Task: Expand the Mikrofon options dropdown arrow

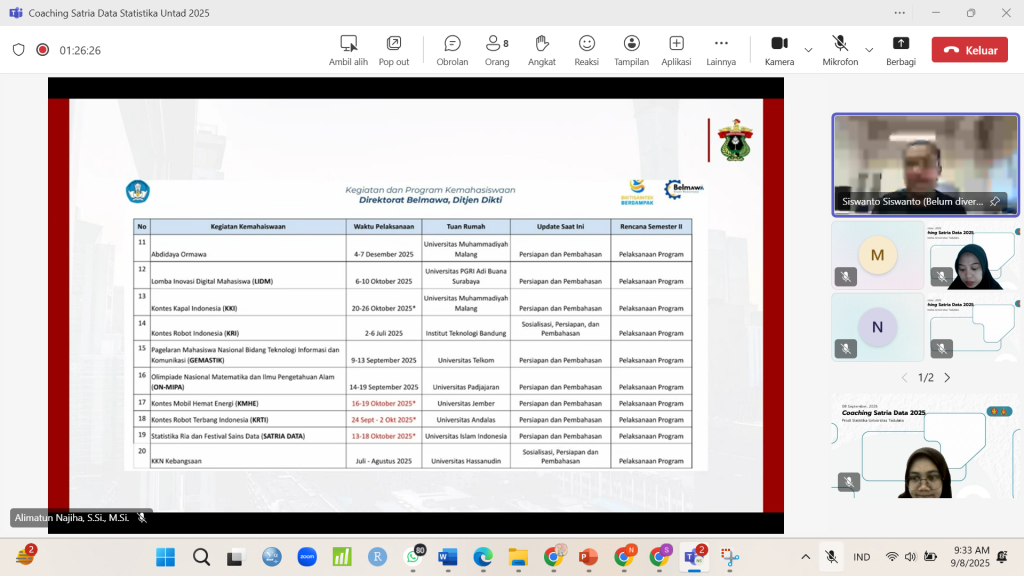Action: pyautogui.click(x=869, y=50)
